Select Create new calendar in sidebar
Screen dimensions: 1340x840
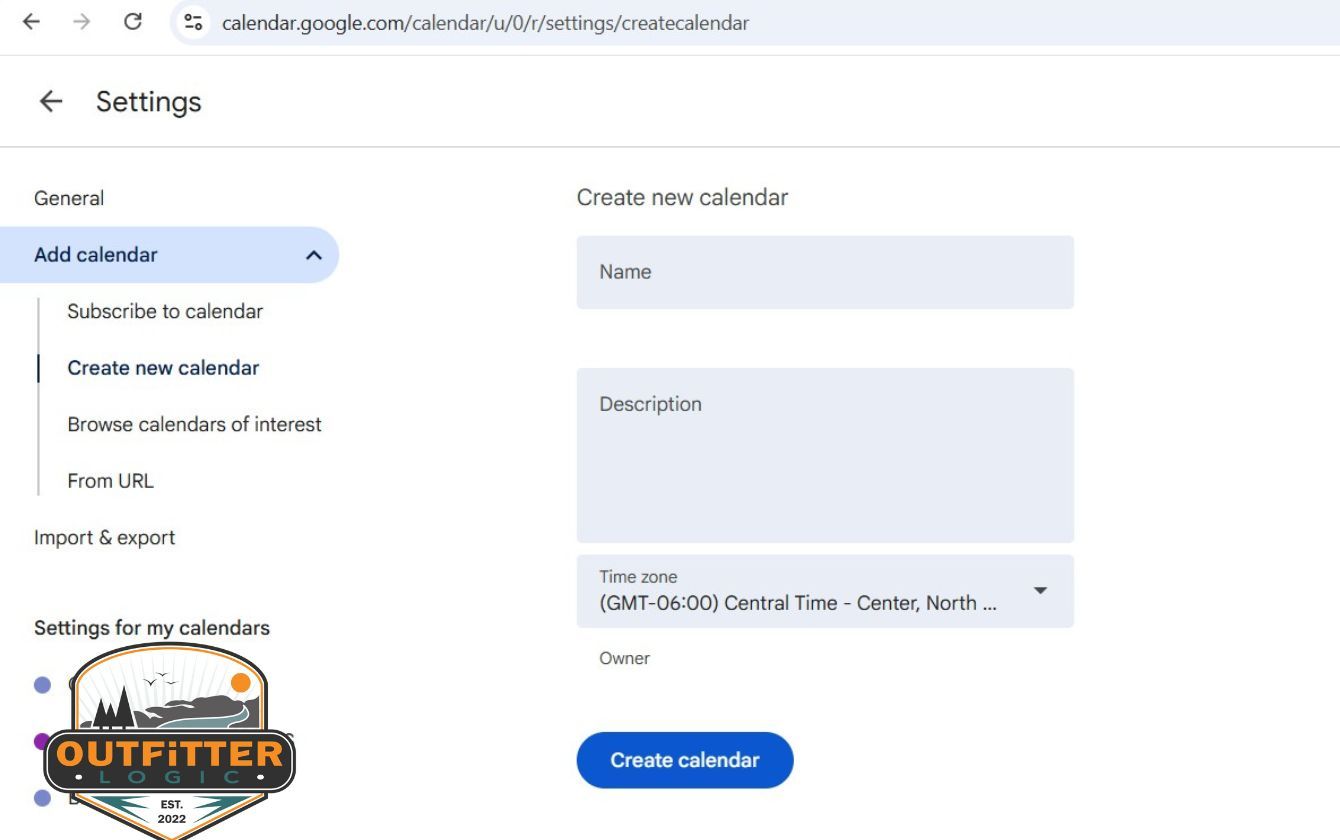162,367
